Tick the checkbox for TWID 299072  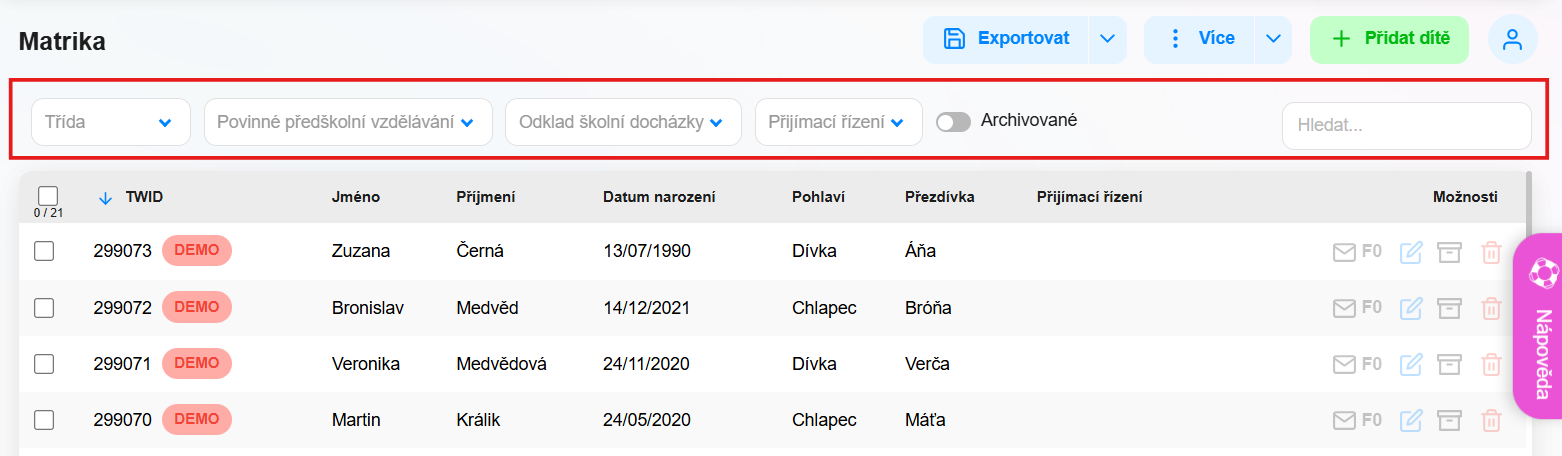[44, 308]
